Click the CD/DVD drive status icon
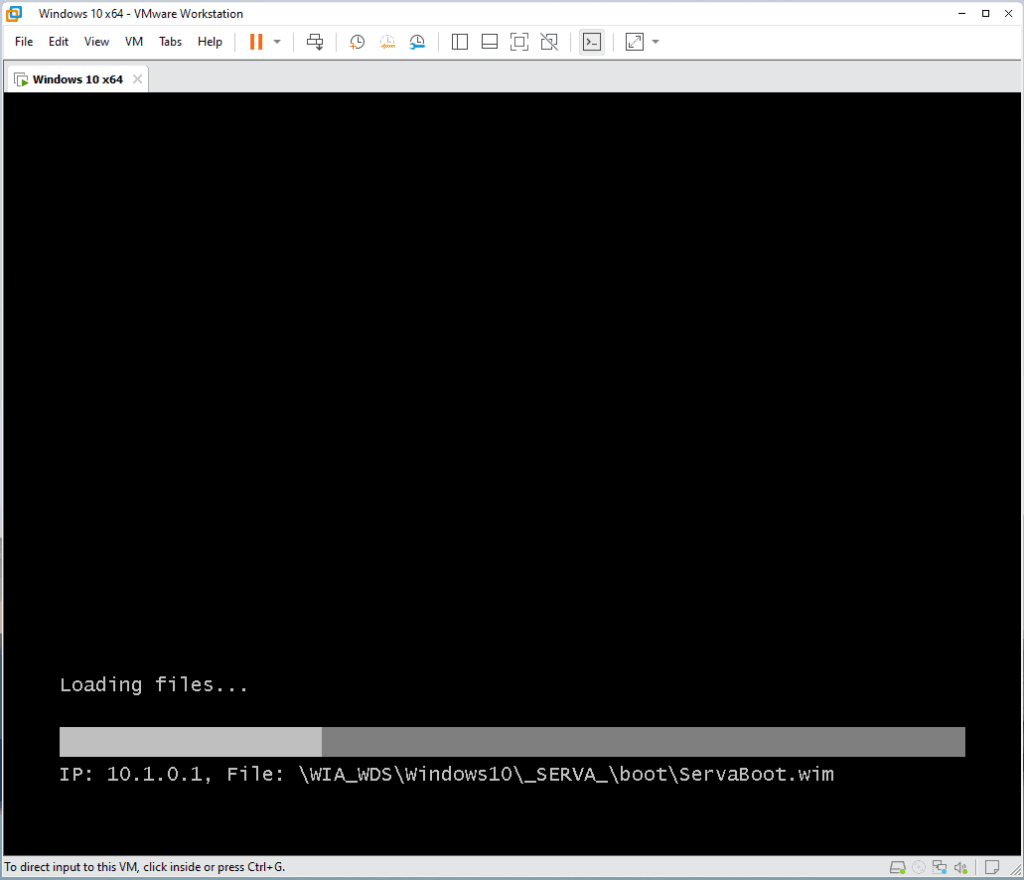The height and width of the screenshot is (880, 1024). (919, 867)
